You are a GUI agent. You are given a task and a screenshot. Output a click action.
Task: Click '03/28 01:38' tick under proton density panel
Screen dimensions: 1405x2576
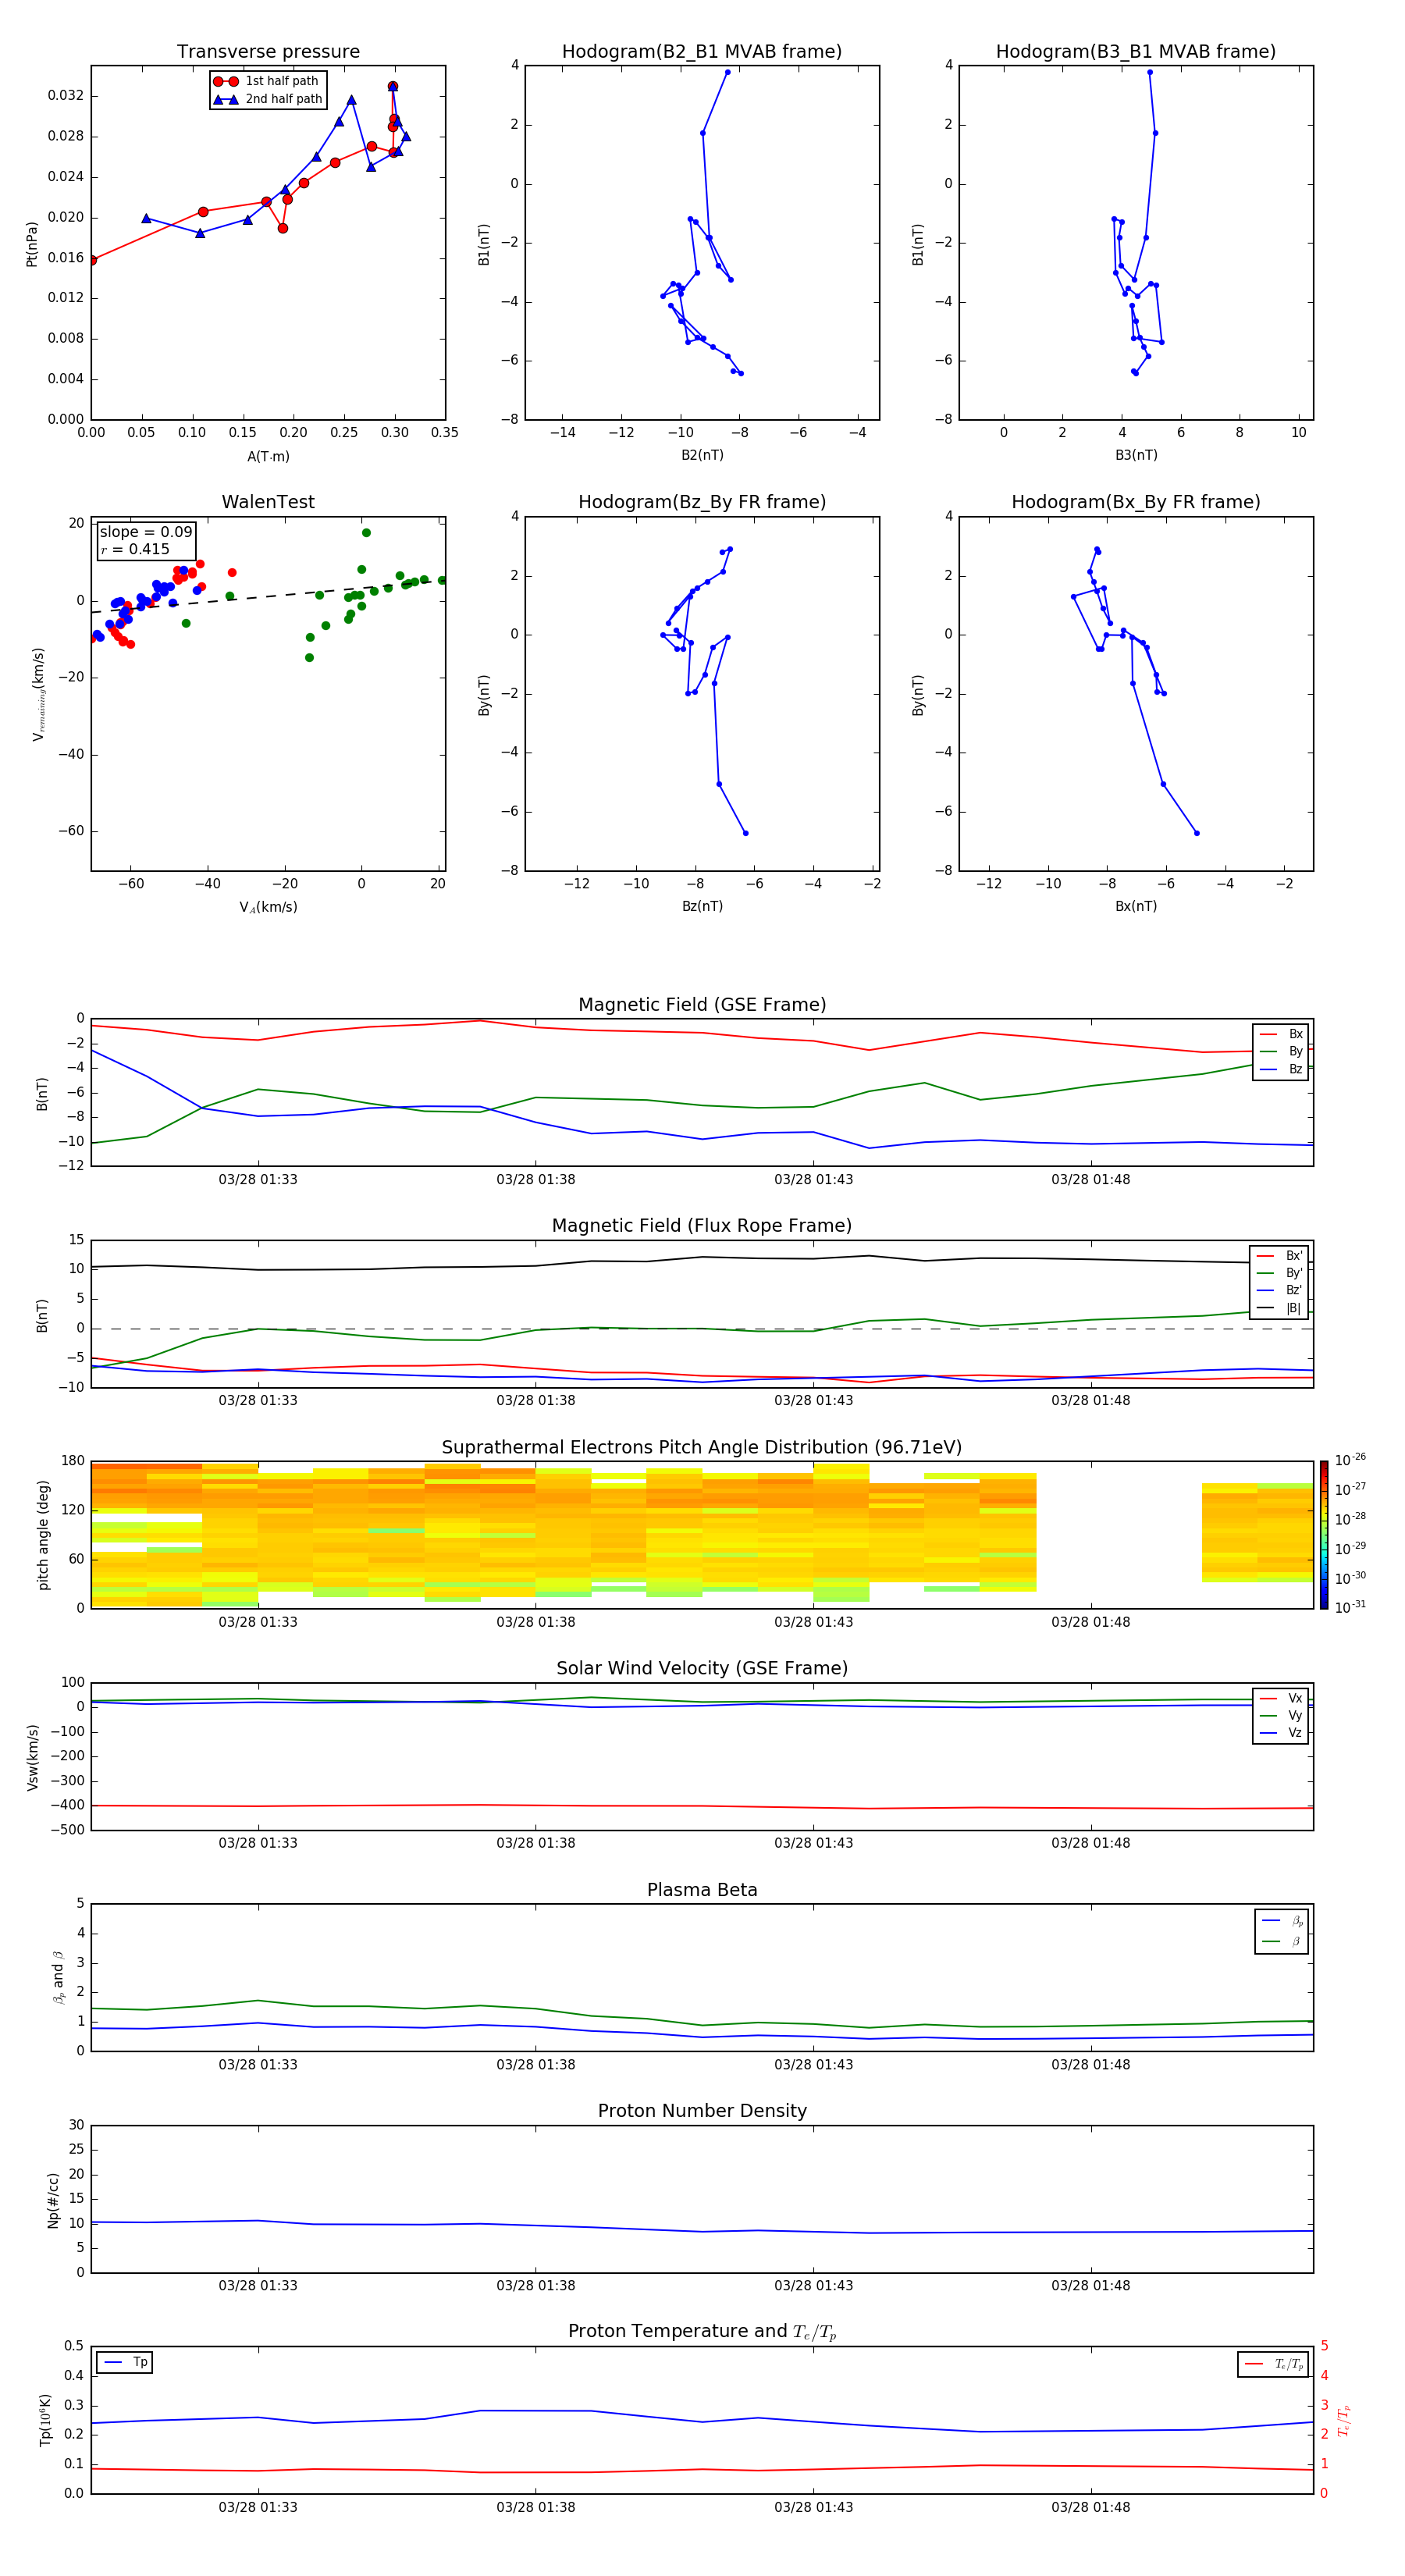(536, 2286)
